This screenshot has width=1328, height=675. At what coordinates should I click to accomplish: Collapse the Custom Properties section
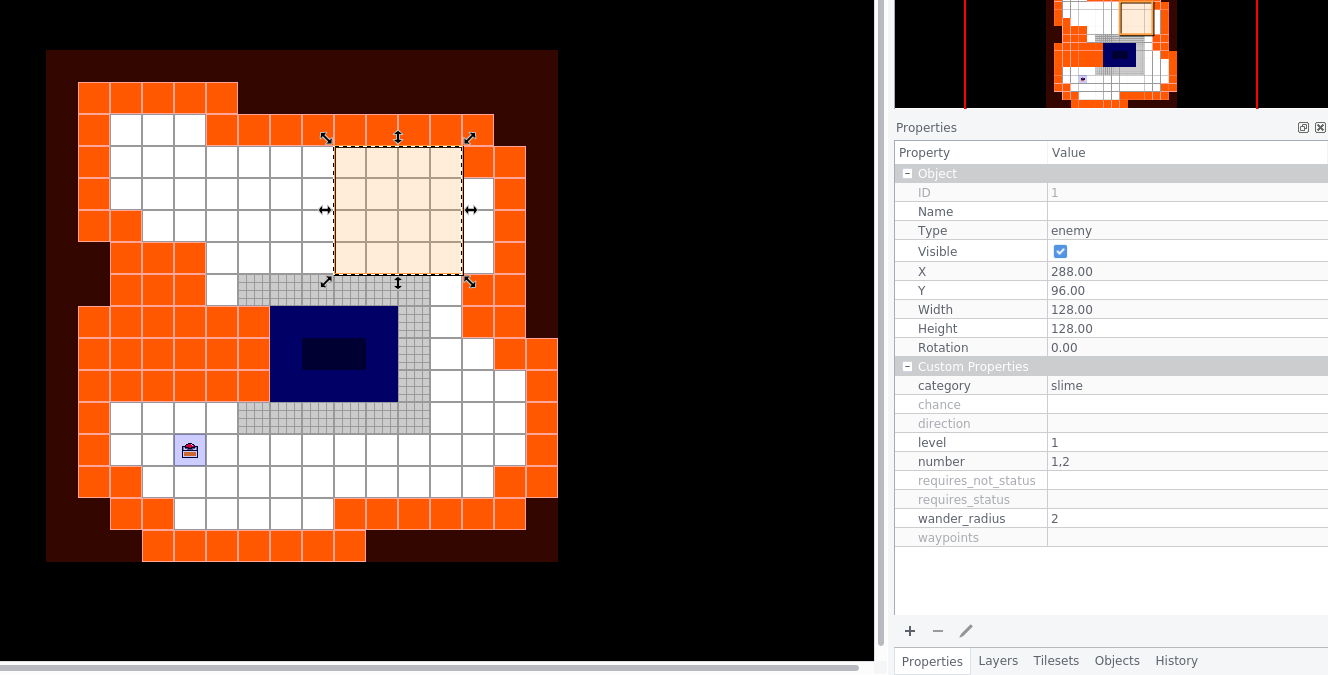pyautogui.click(x=908, y=366)
